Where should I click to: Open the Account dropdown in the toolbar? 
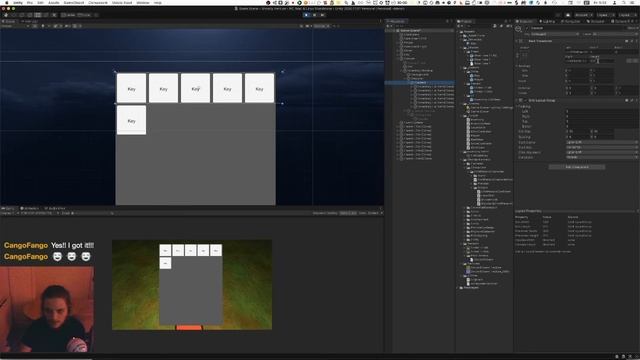coord(584,15)
